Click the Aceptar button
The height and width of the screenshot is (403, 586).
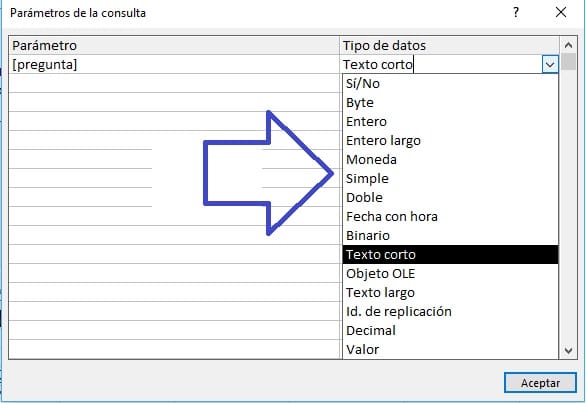point(540,383)
